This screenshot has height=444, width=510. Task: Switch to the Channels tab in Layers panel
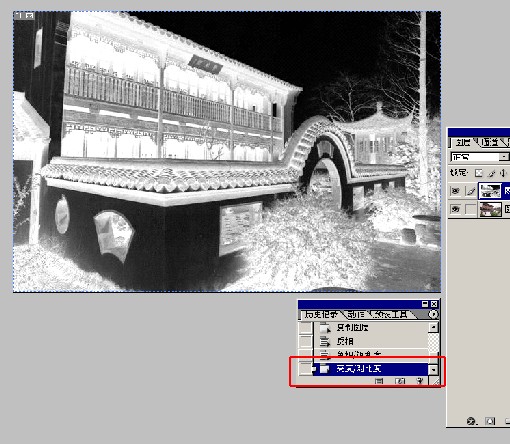490,142
